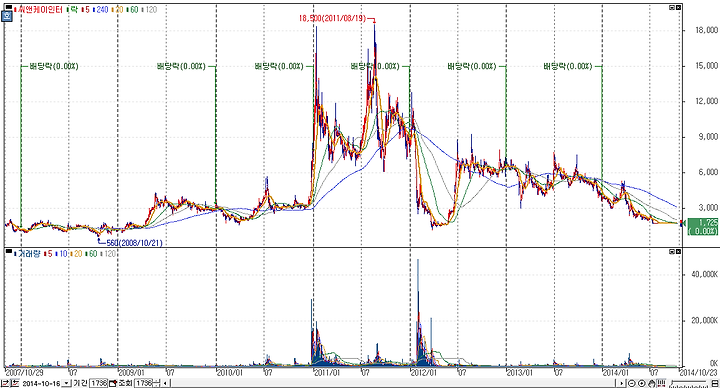Click the split-pane icon in the bottom toolbar
This screenshot has height=388, width=720.
(715, 383)
